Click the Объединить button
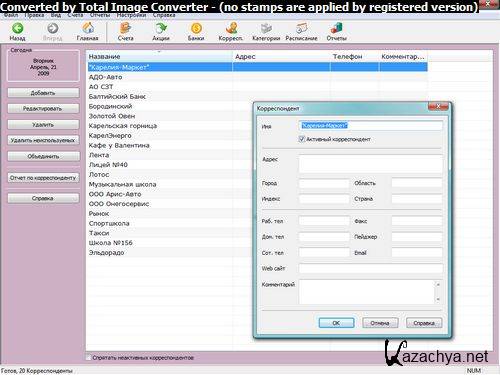This screenshot has height=375, width=500. coord(43,156)
